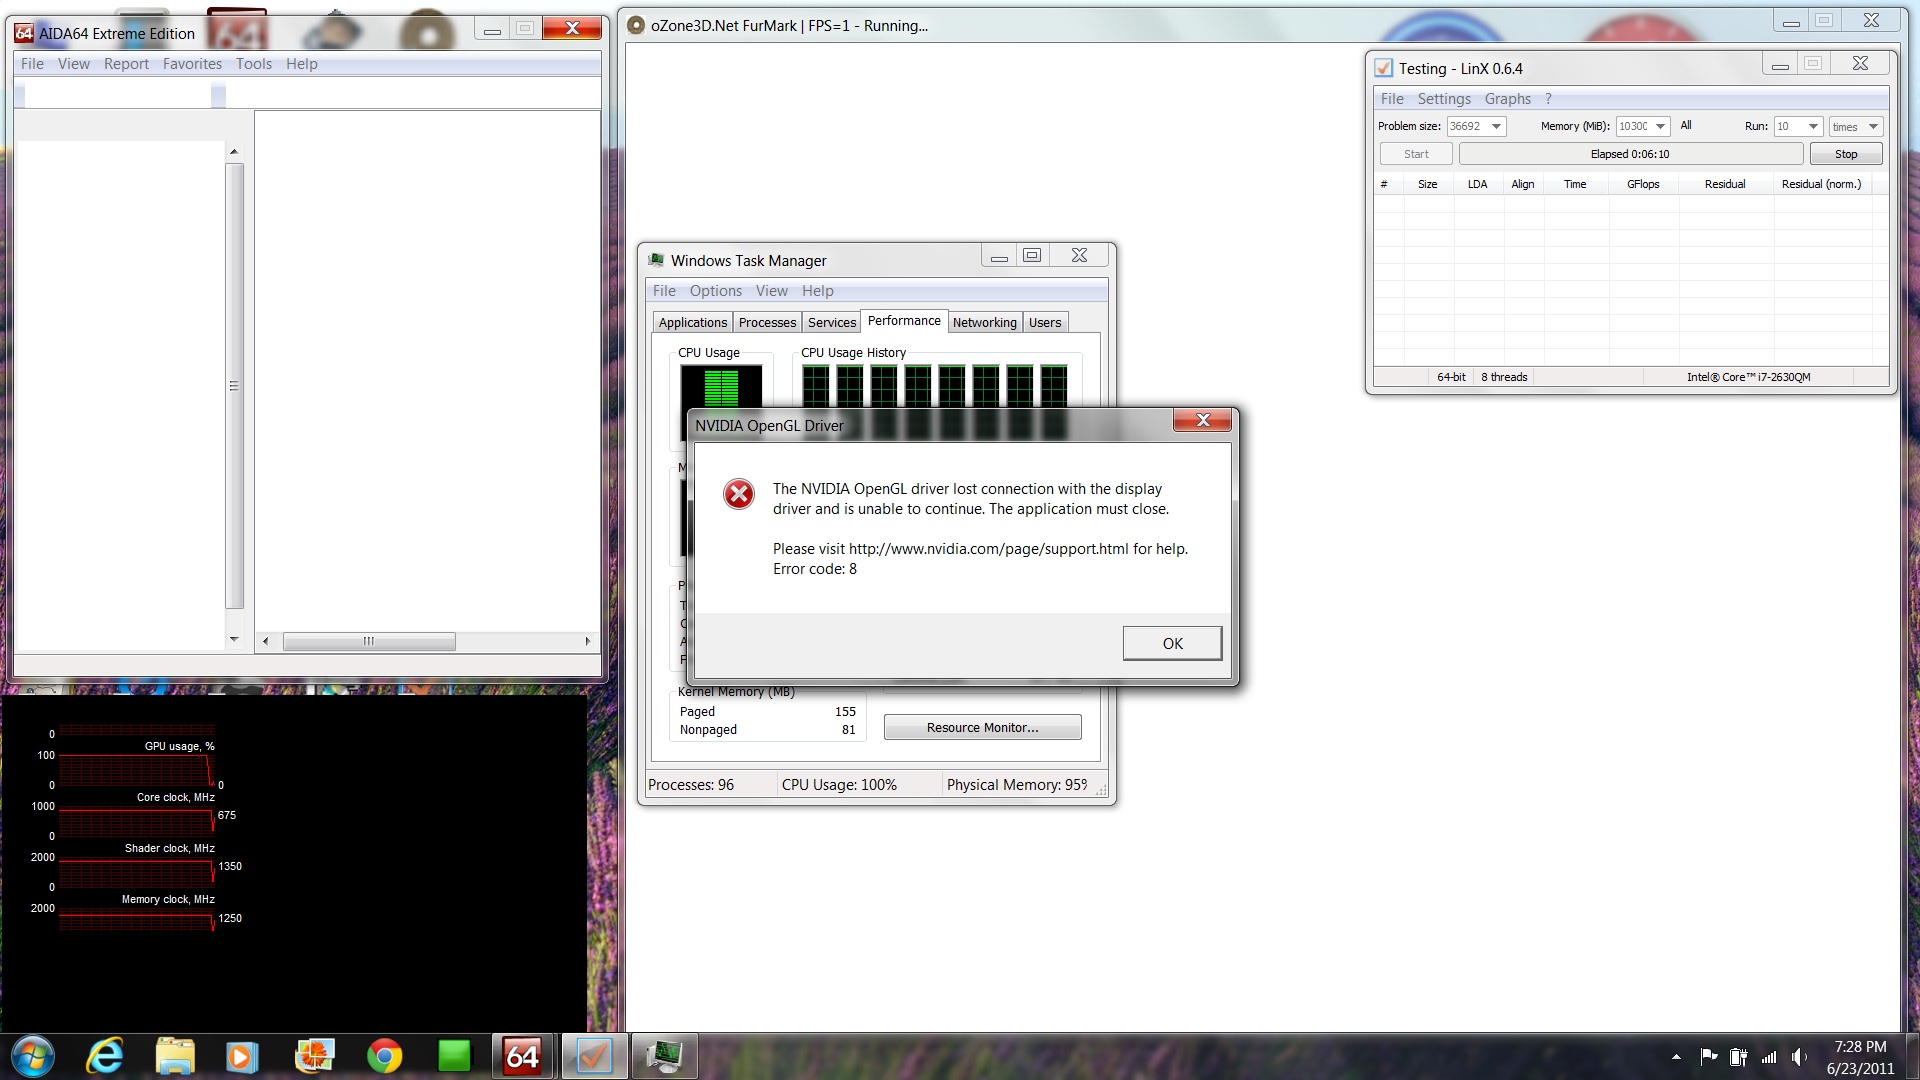The image size is (1920, 1080).
Task: Switch to Services tab in Task Manager
Action: [x=832, y=322]
